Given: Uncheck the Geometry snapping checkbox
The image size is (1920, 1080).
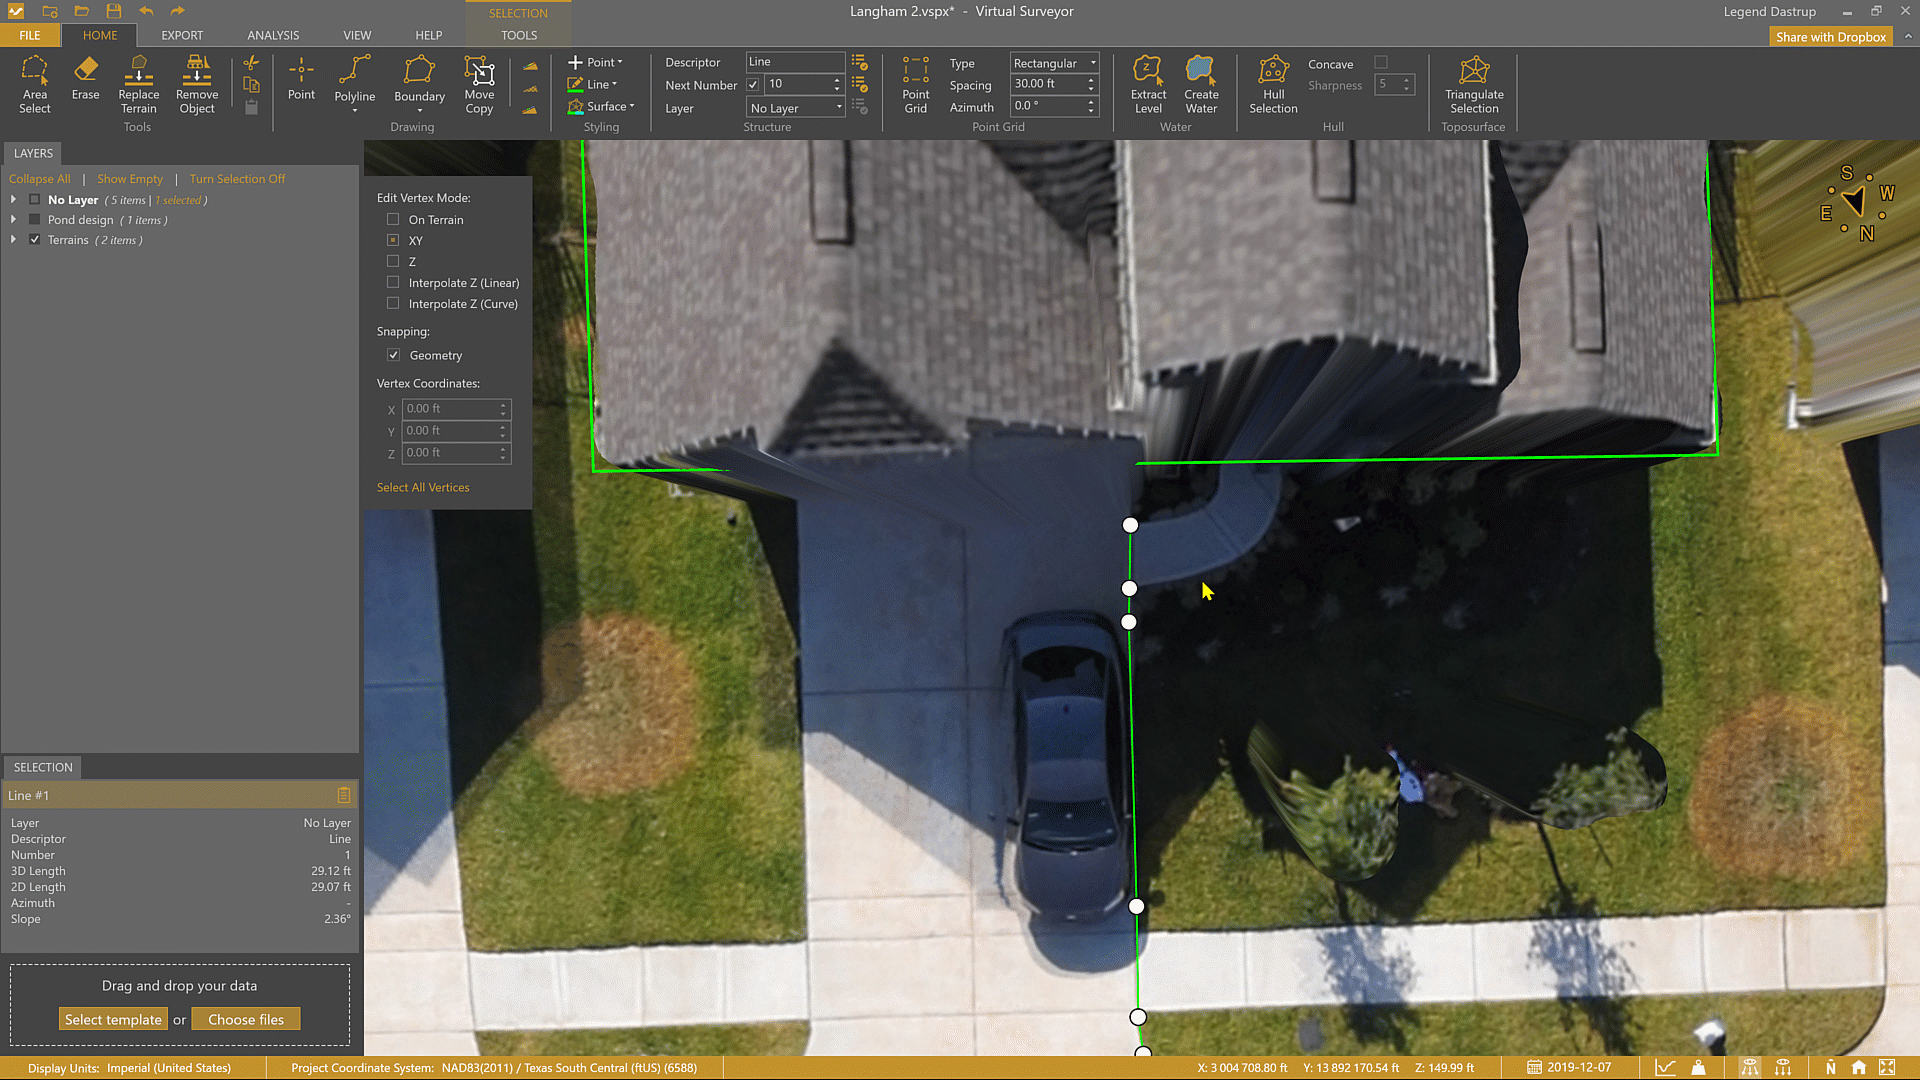Looking at the screenshot, I should click(393, 355).
